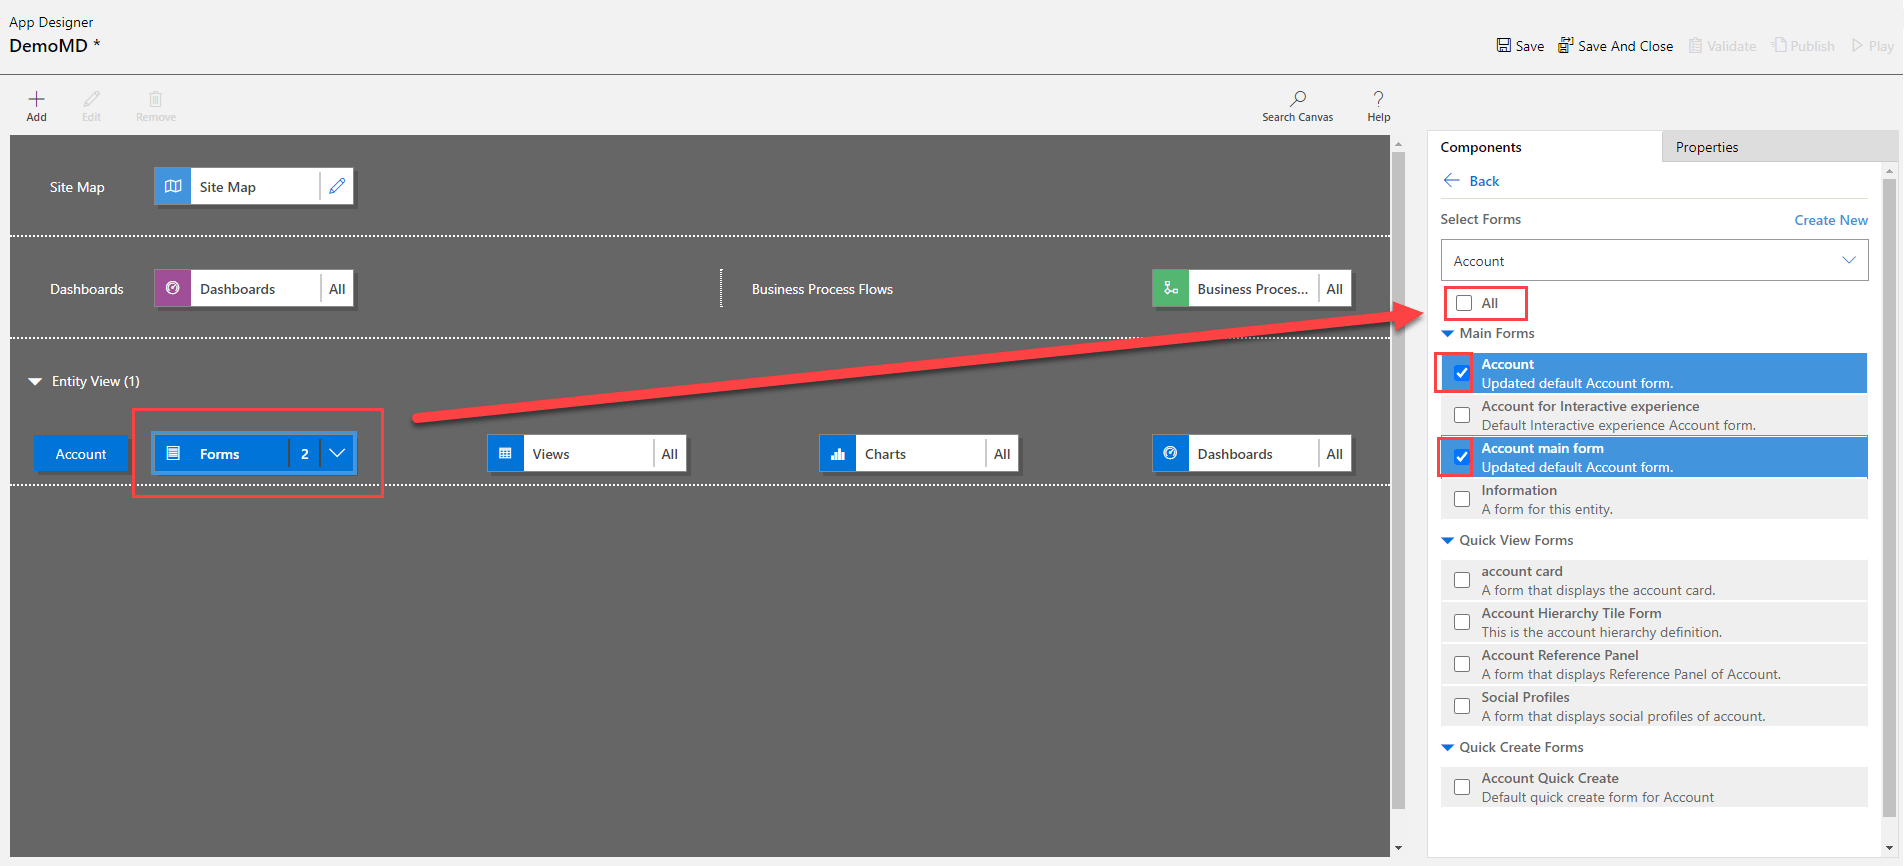Image resolution: width=1904 pixels, height=866 pixels.
Task: Click the Save button label
Action: point(1530,46)
